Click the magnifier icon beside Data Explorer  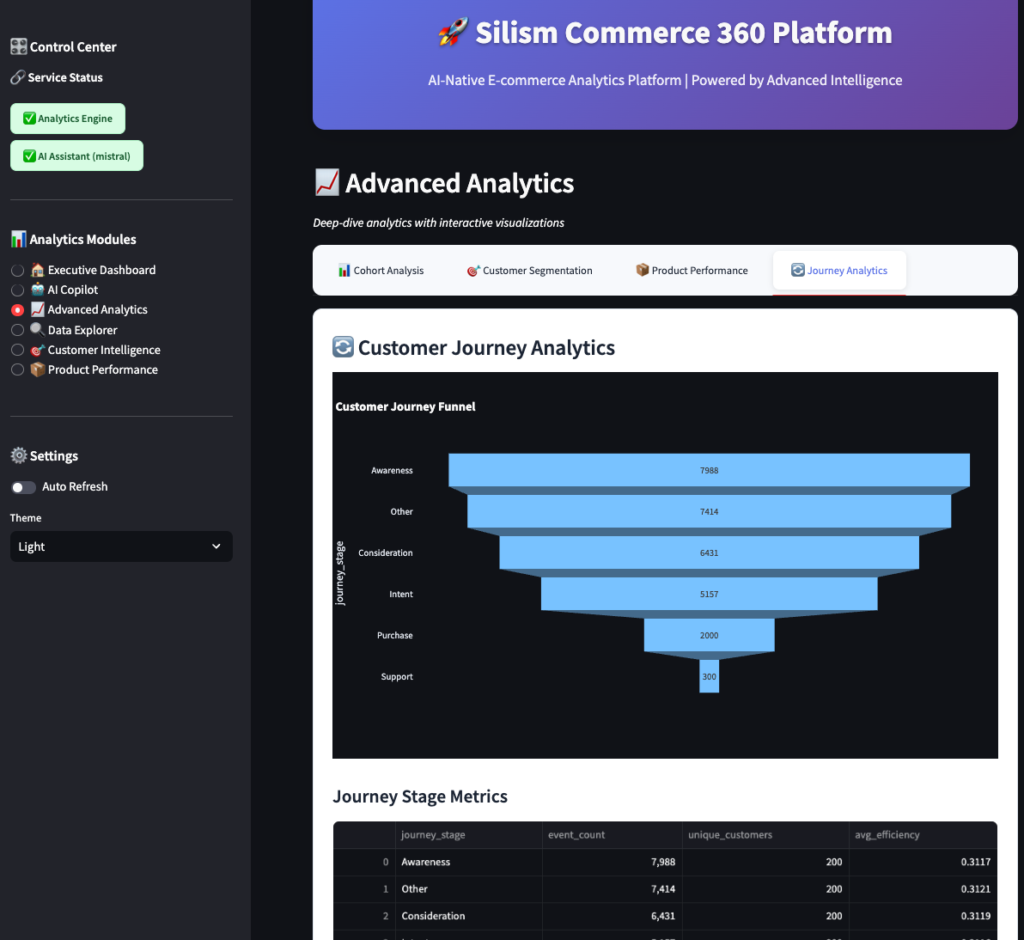[x=37, y=330]
